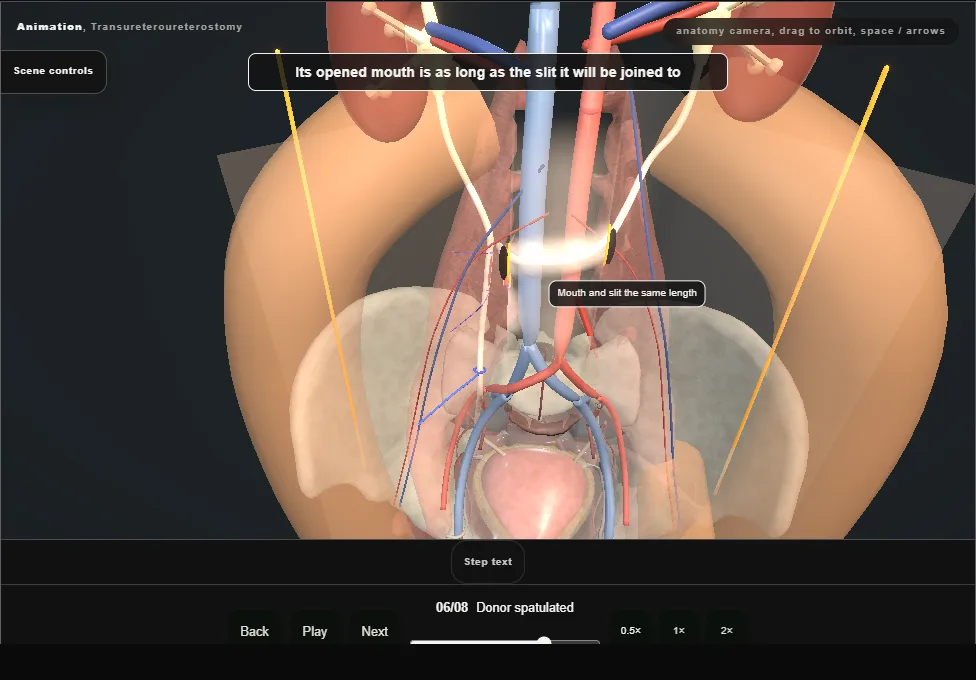The width and height of the screenshot is (976, 680).
Task: Click the black slit marker right of aorta
Action: coord(611,245)
